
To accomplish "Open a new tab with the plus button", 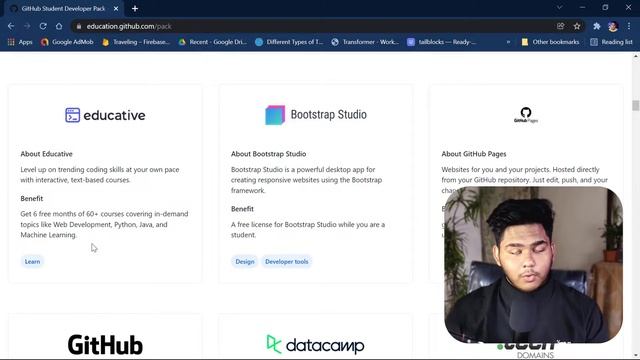I will [135, 9].
